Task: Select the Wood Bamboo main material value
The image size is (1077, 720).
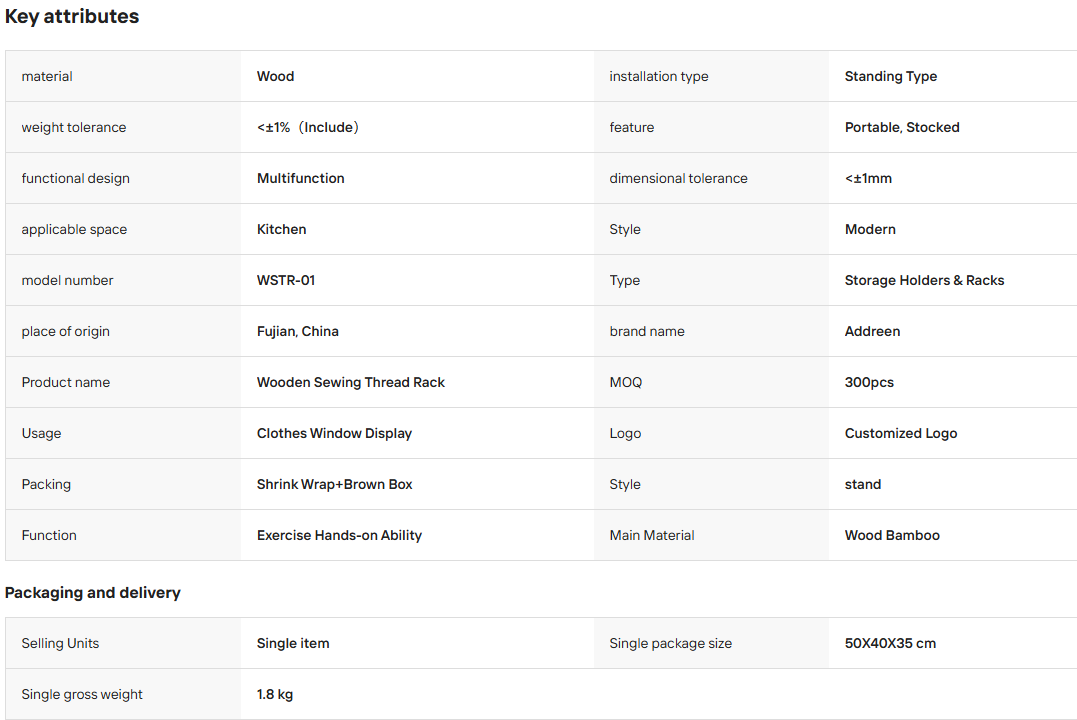Action: (892, 535)
